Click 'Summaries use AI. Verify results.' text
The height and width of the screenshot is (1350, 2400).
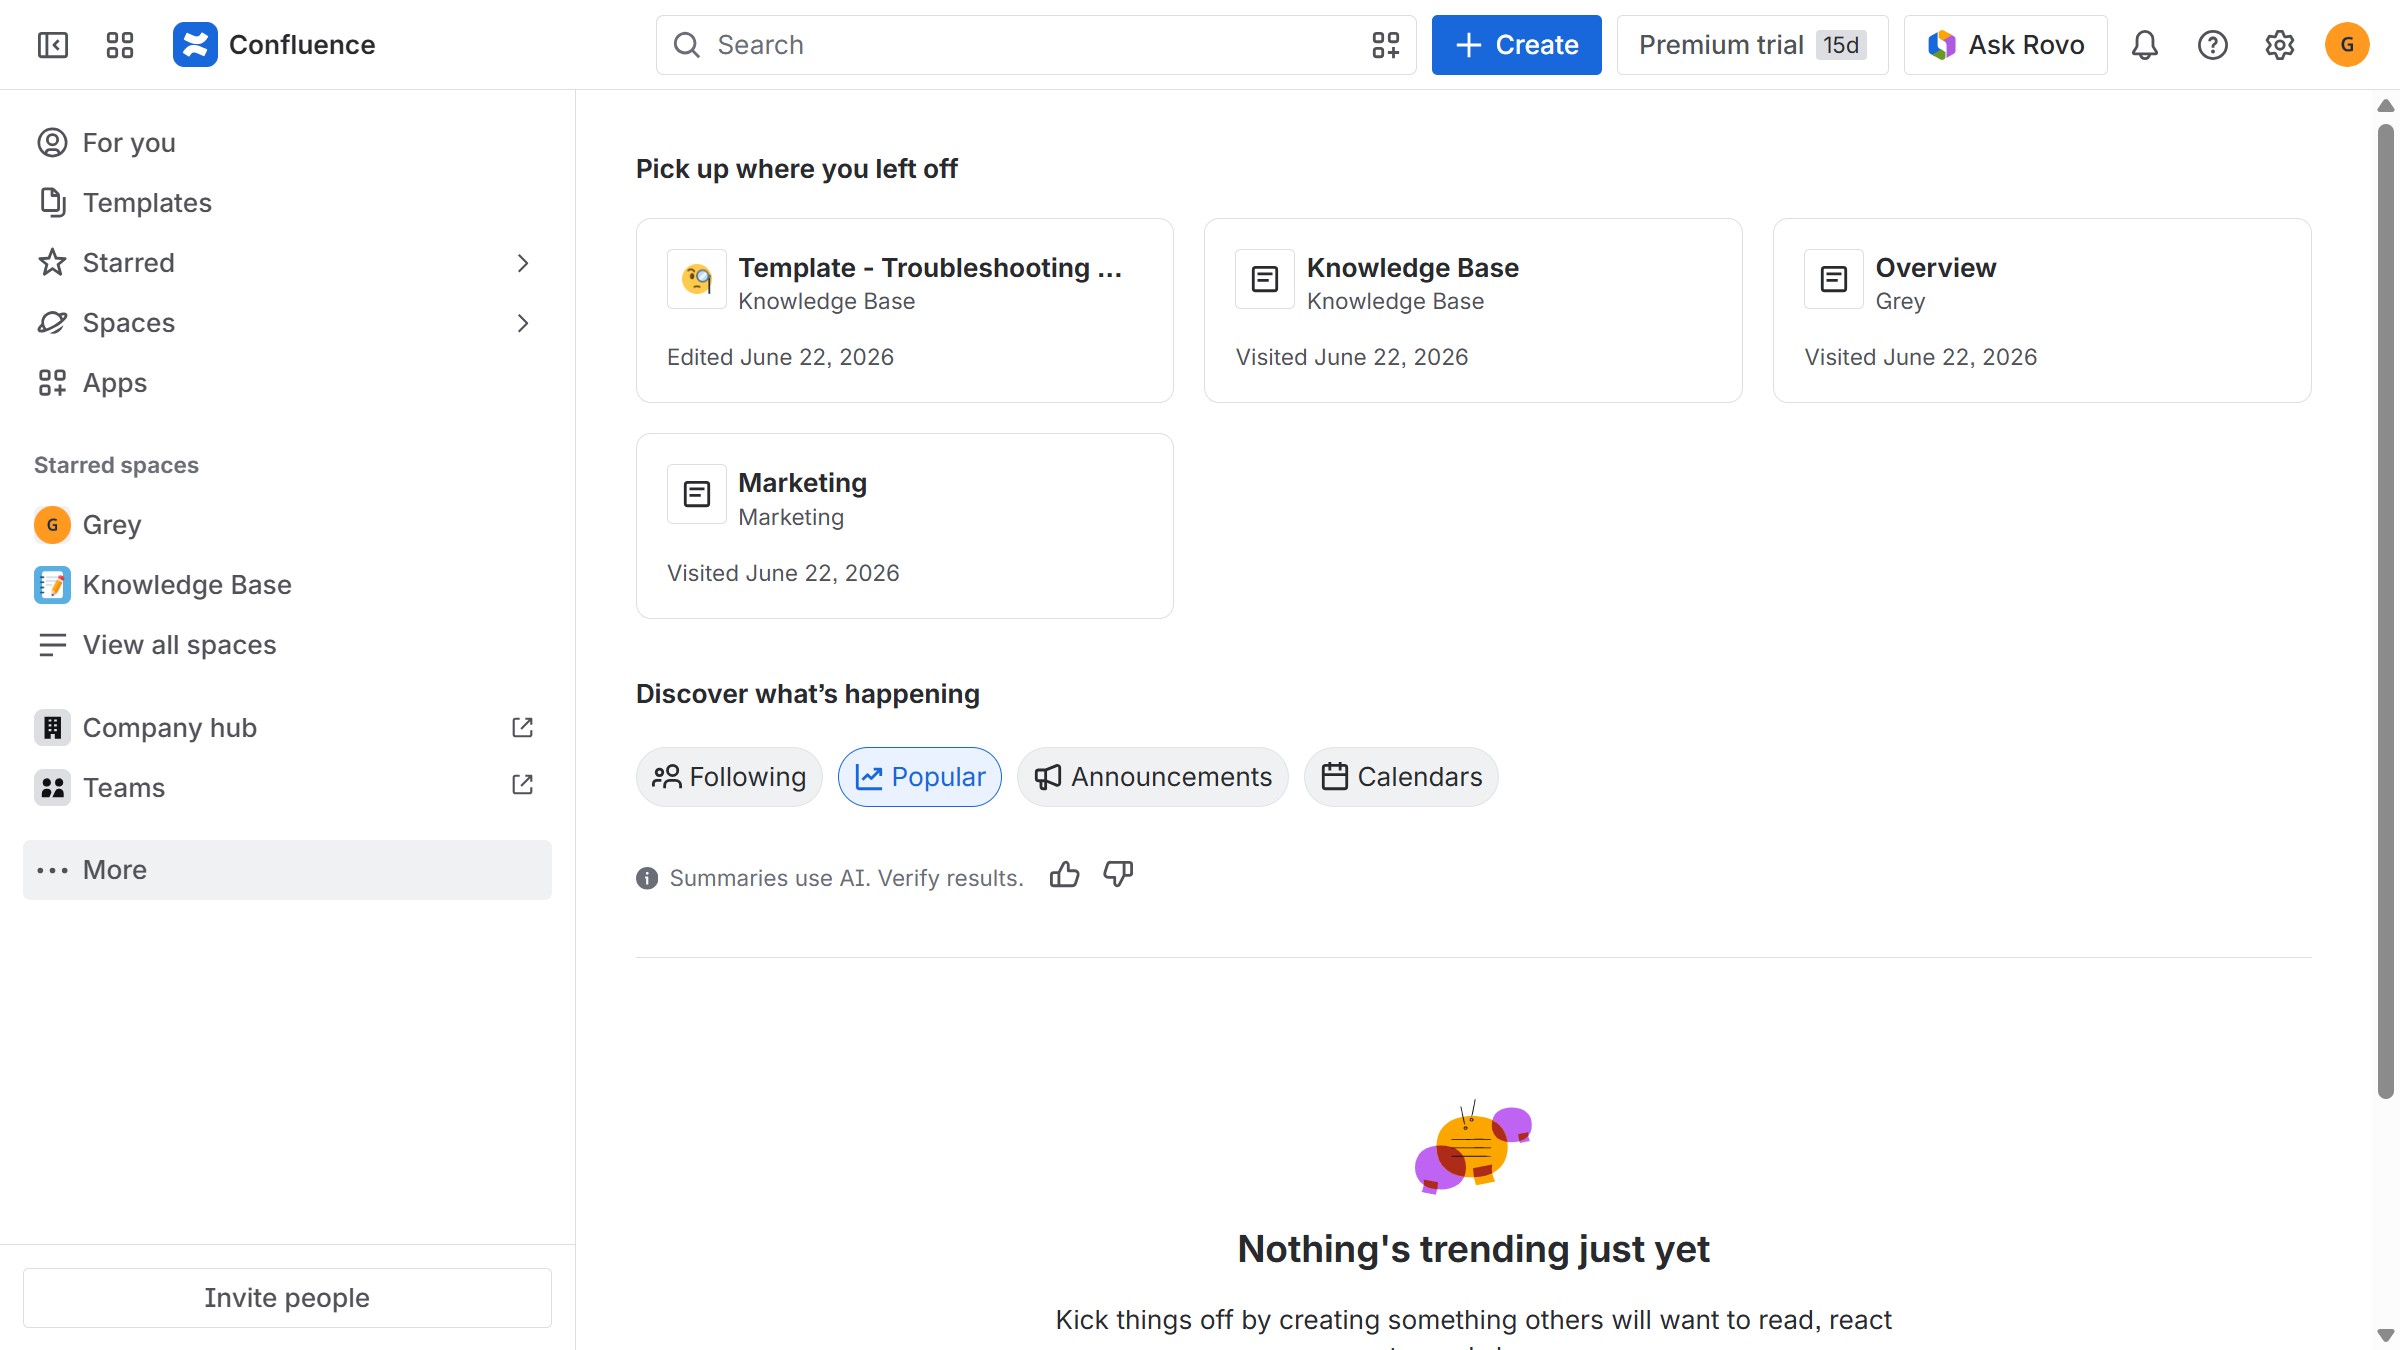[x=846, y=878]
